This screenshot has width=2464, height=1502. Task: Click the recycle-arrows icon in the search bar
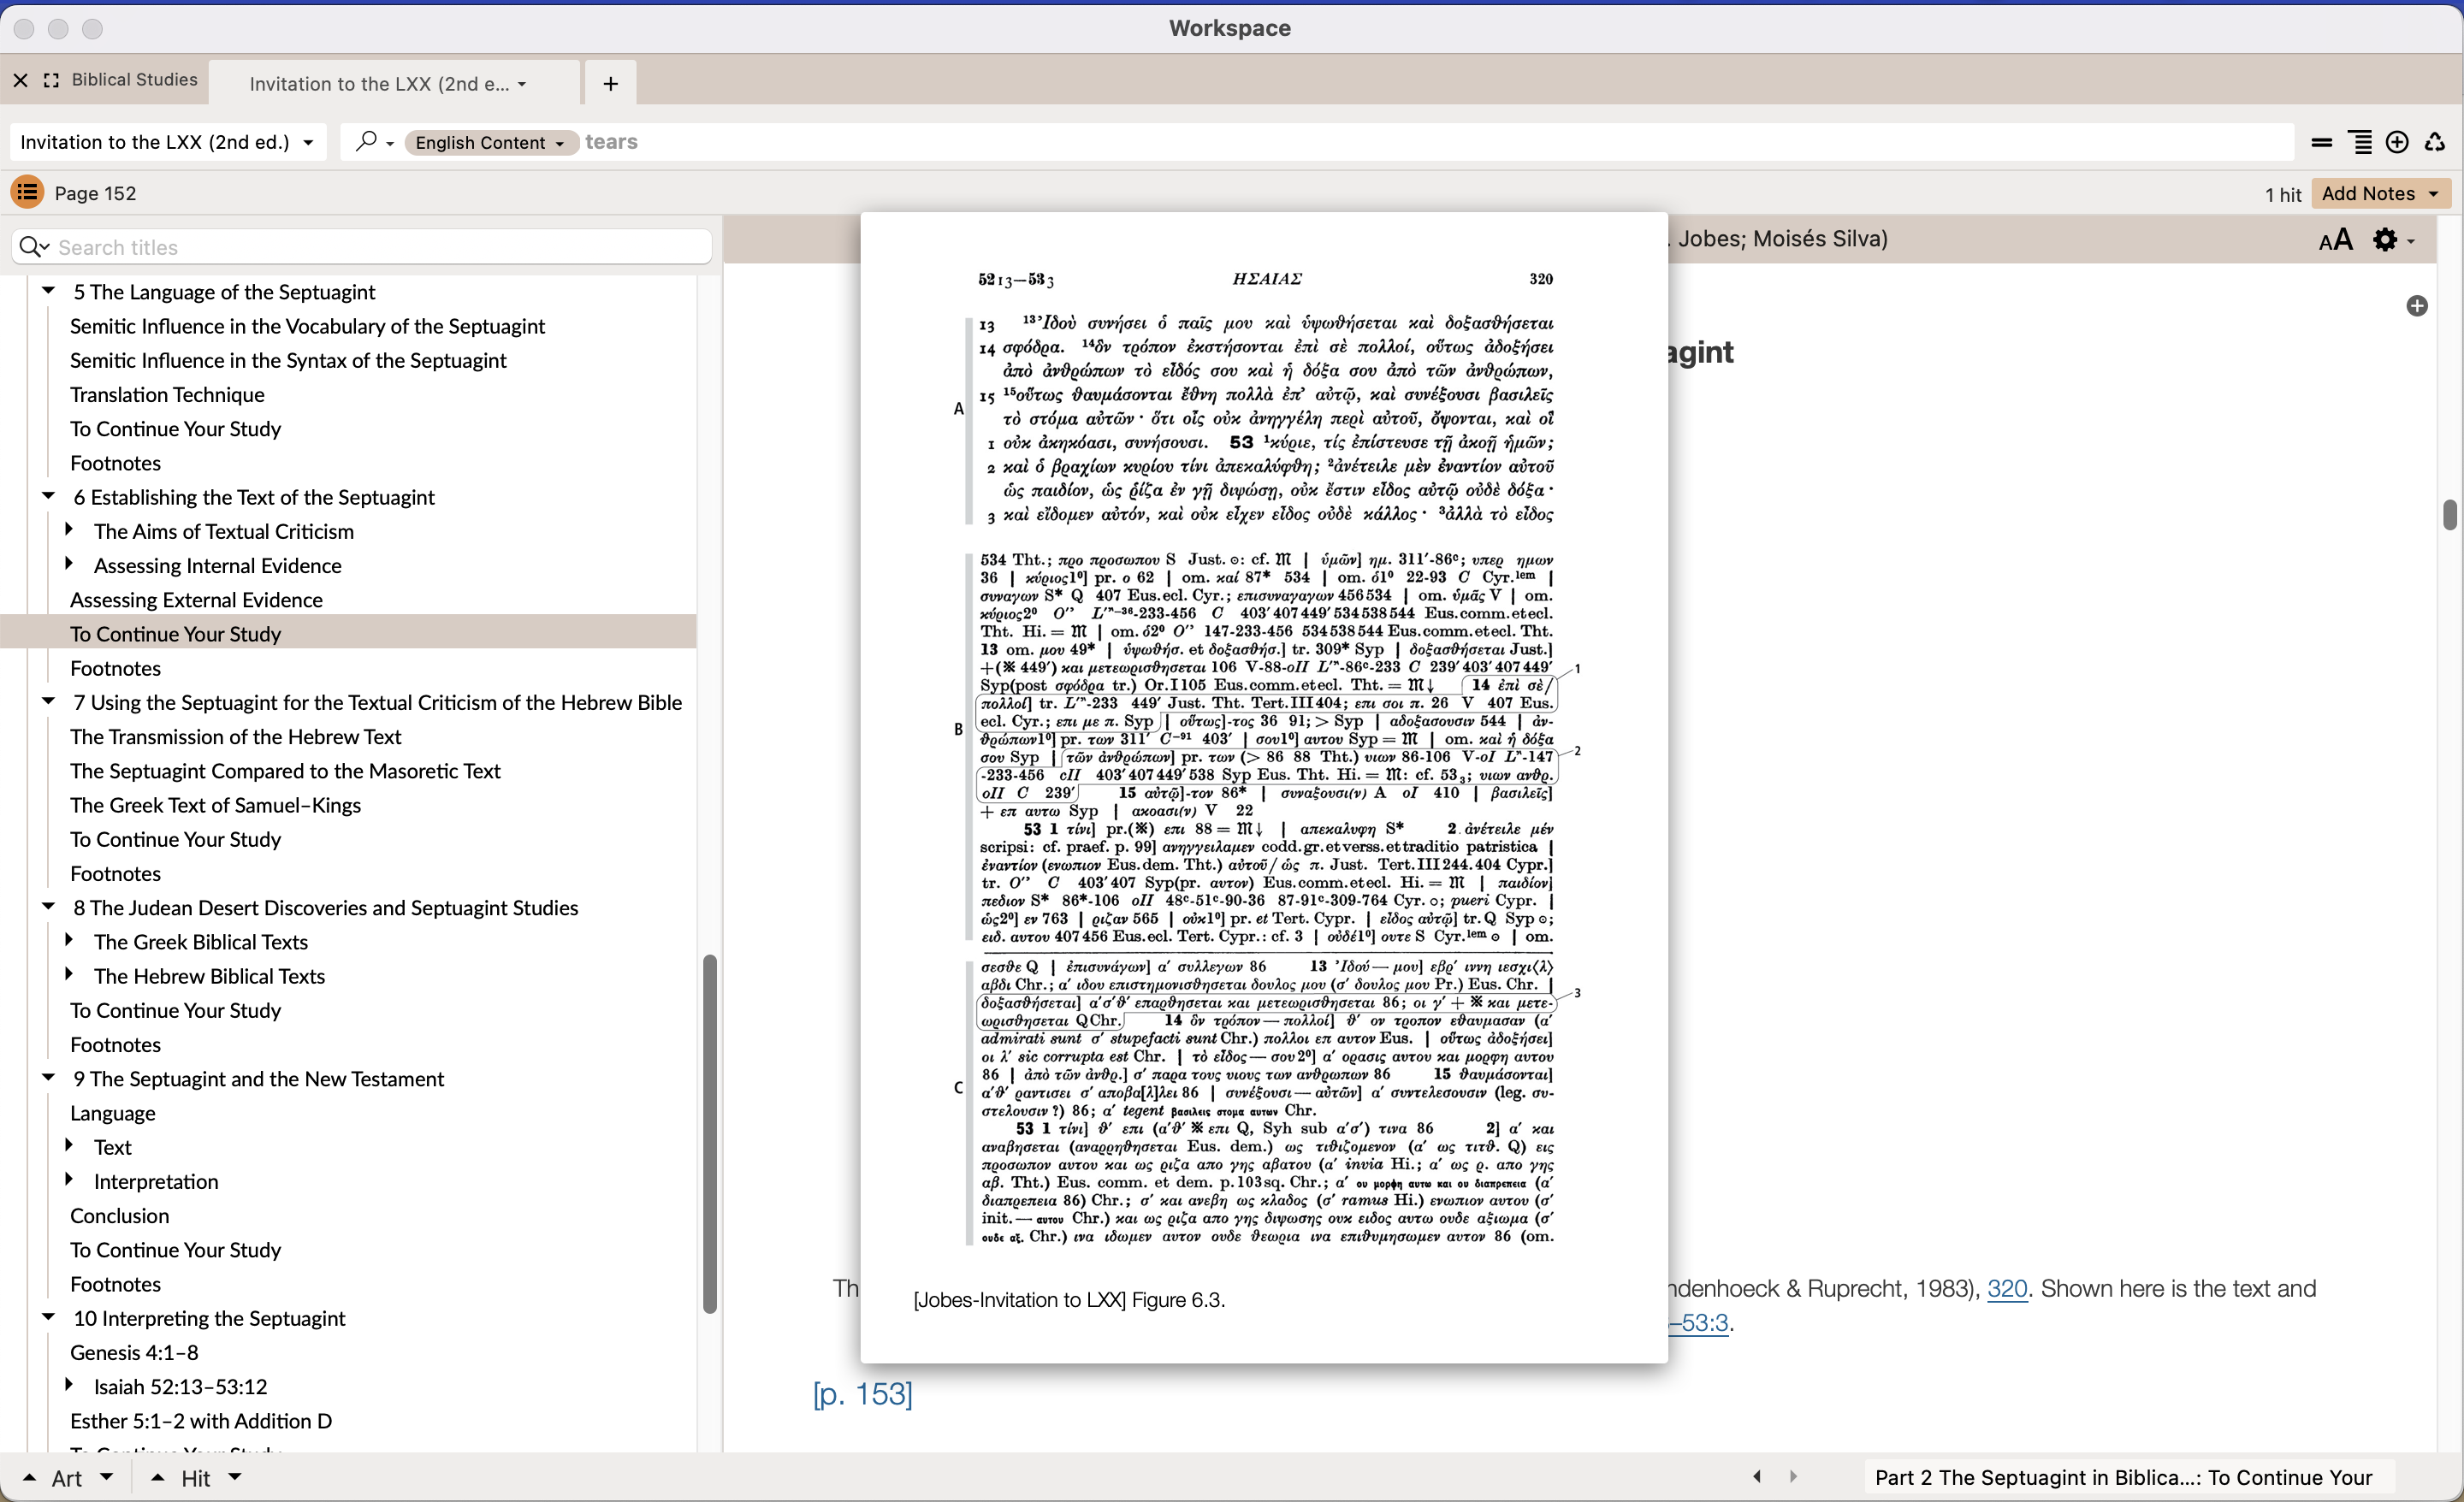2435,142
